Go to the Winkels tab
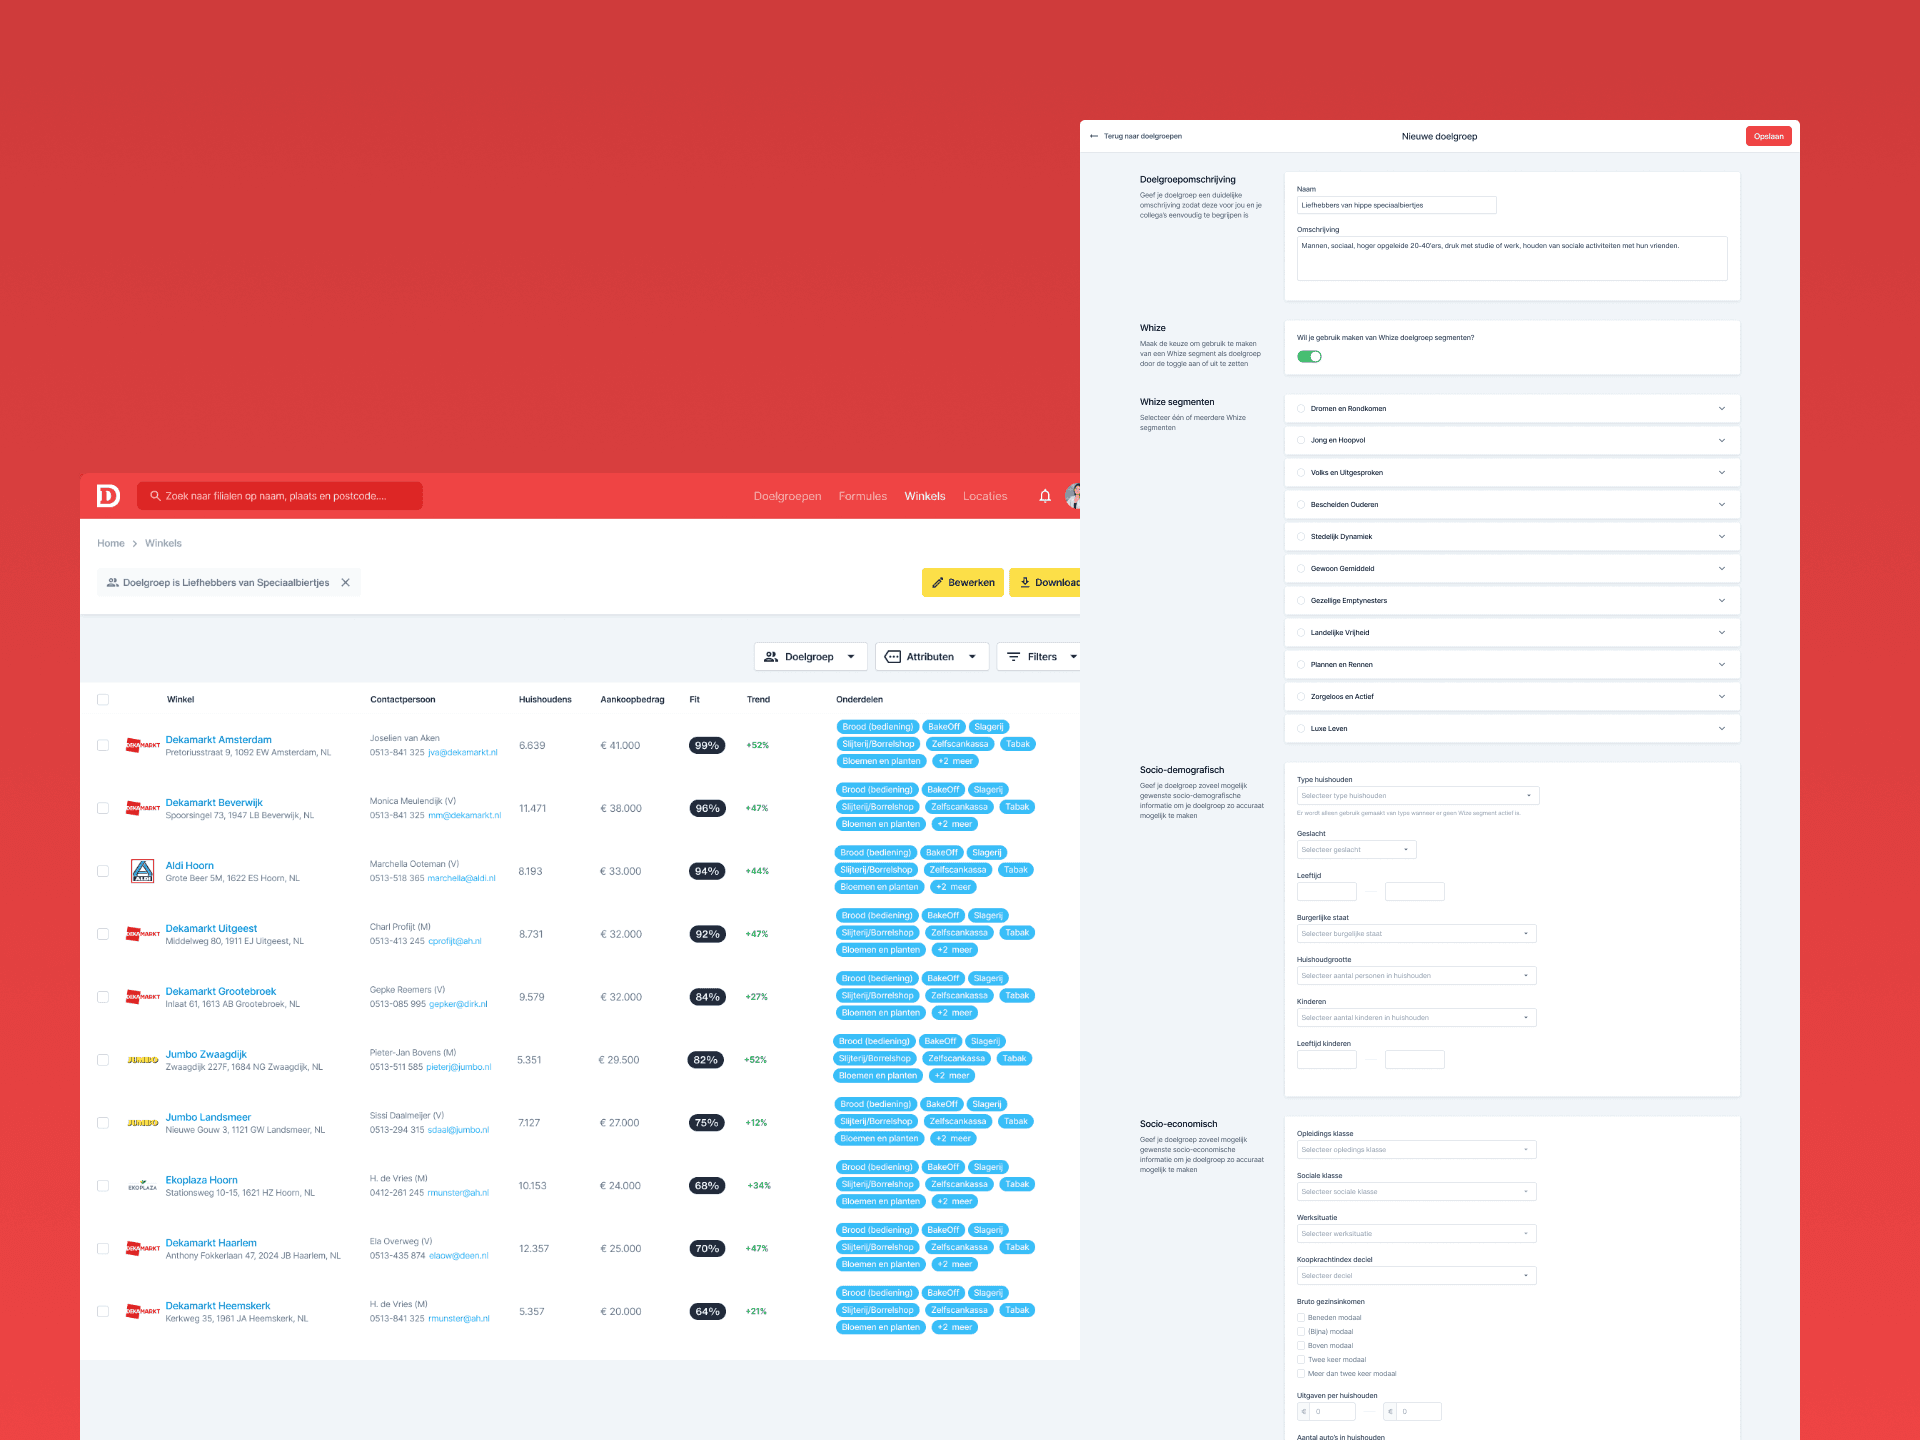The image size is (1920, 1440). (x=925, y=497)
